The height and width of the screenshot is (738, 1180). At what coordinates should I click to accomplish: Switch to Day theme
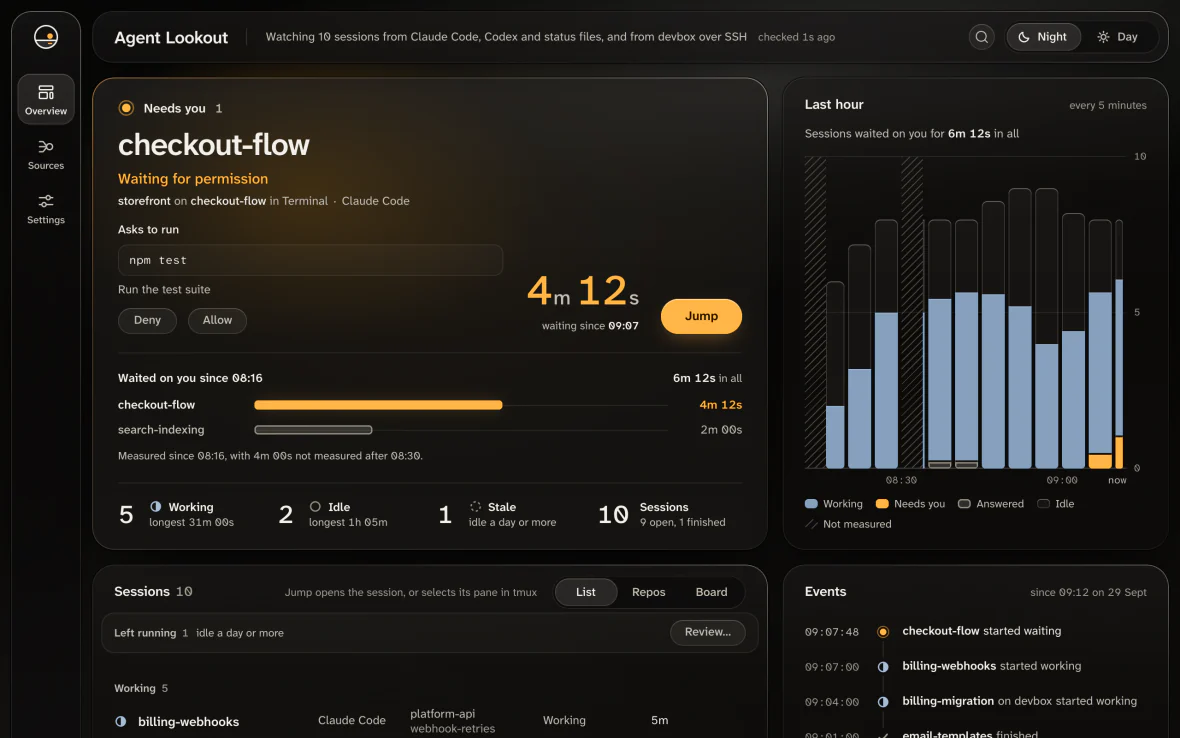tap(1118, 37)
